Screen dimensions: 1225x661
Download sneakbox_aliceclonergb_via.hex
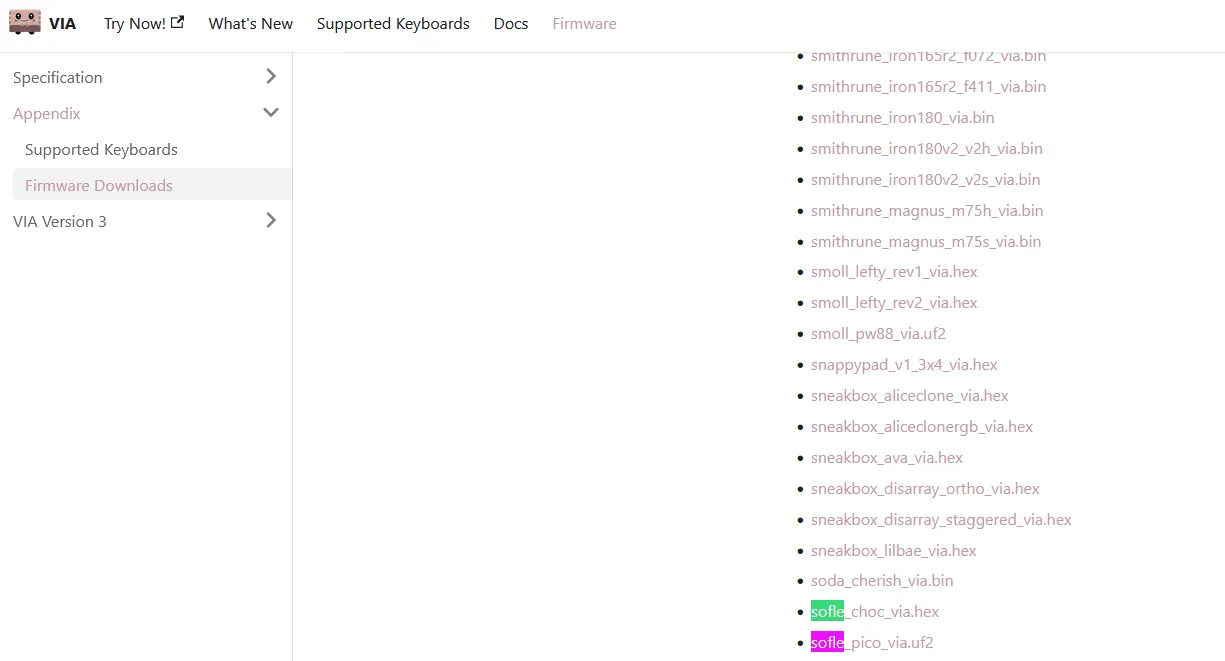(x=921, y=427)
